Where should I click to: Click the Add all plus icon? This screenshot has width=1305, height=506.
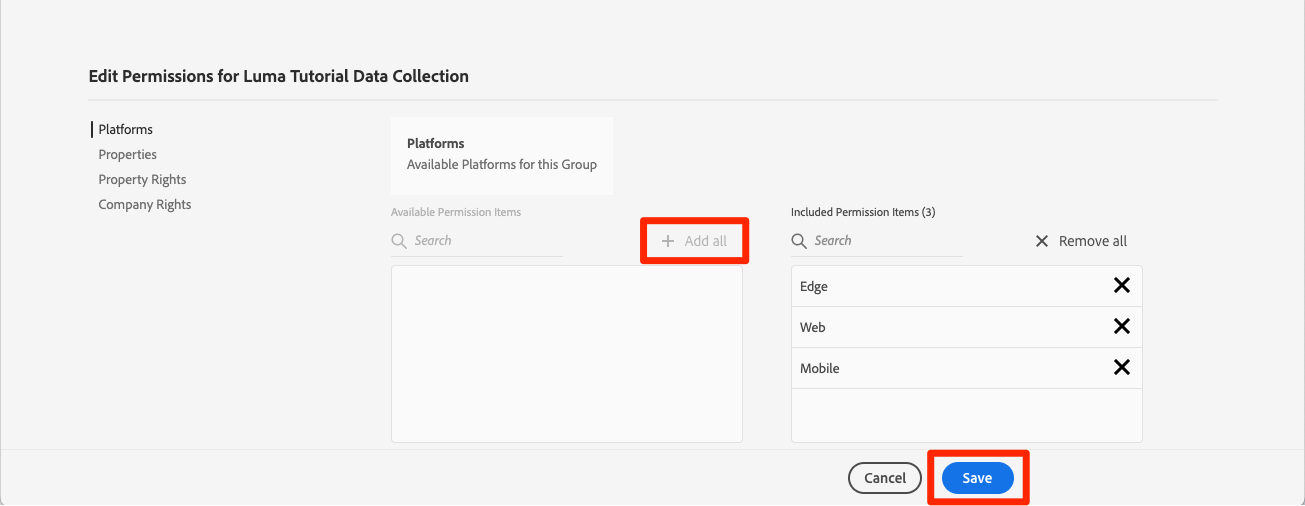(x=668, y=241)
